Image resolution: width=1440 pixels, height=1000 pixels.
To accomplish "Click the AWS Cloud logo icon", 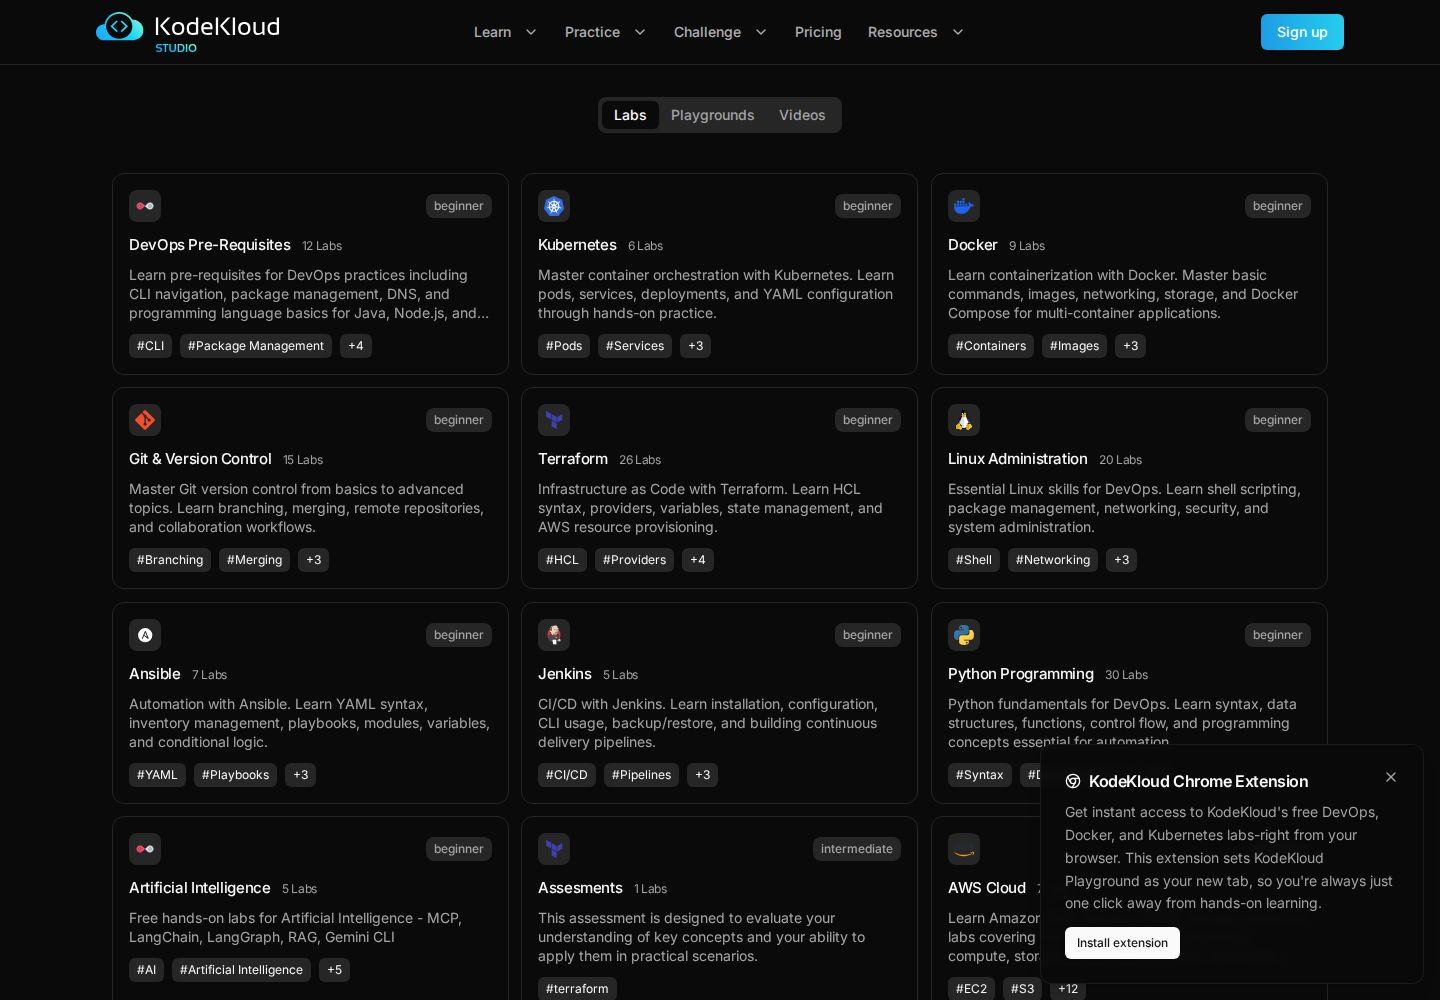I will (964, 849).
